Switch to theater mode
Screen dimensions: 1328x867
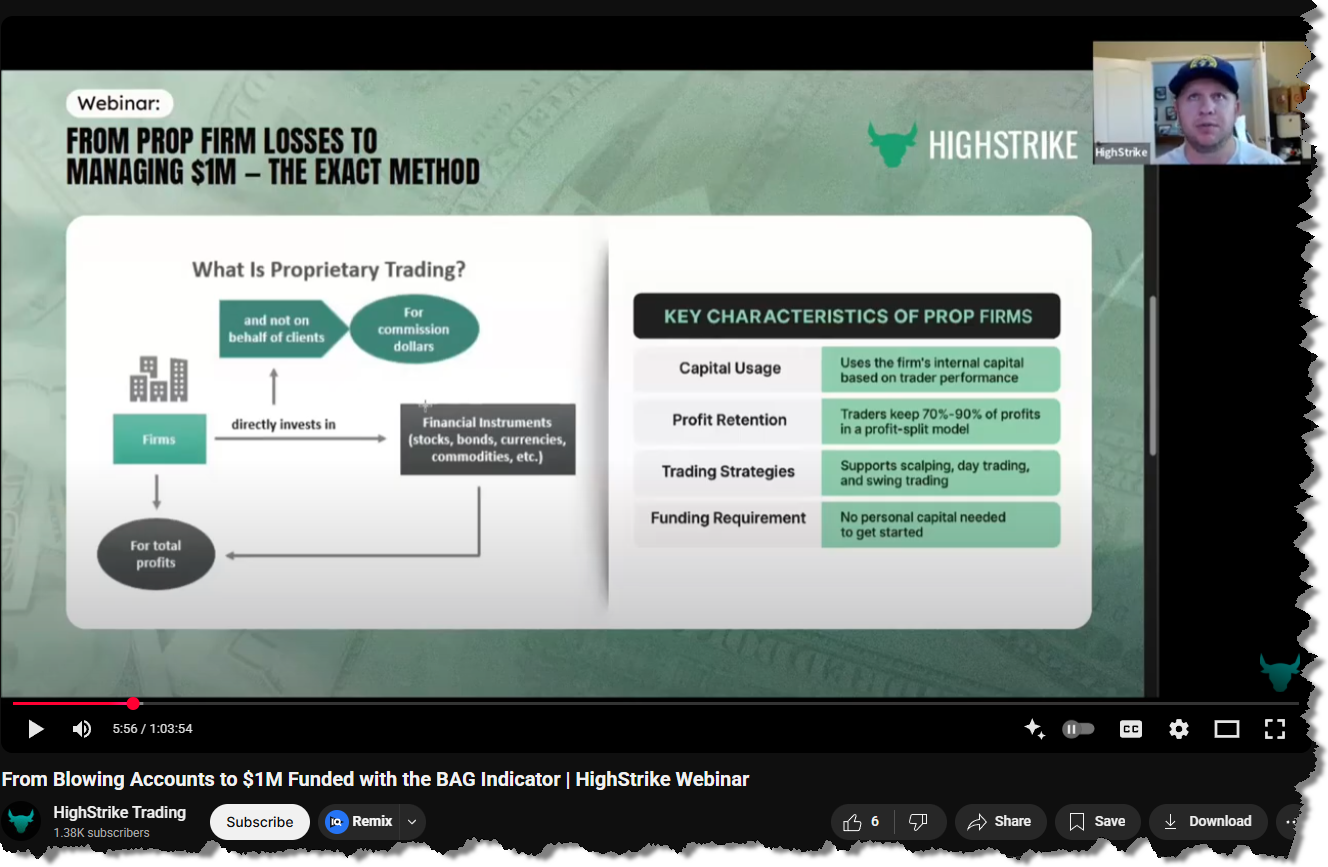1227,729
